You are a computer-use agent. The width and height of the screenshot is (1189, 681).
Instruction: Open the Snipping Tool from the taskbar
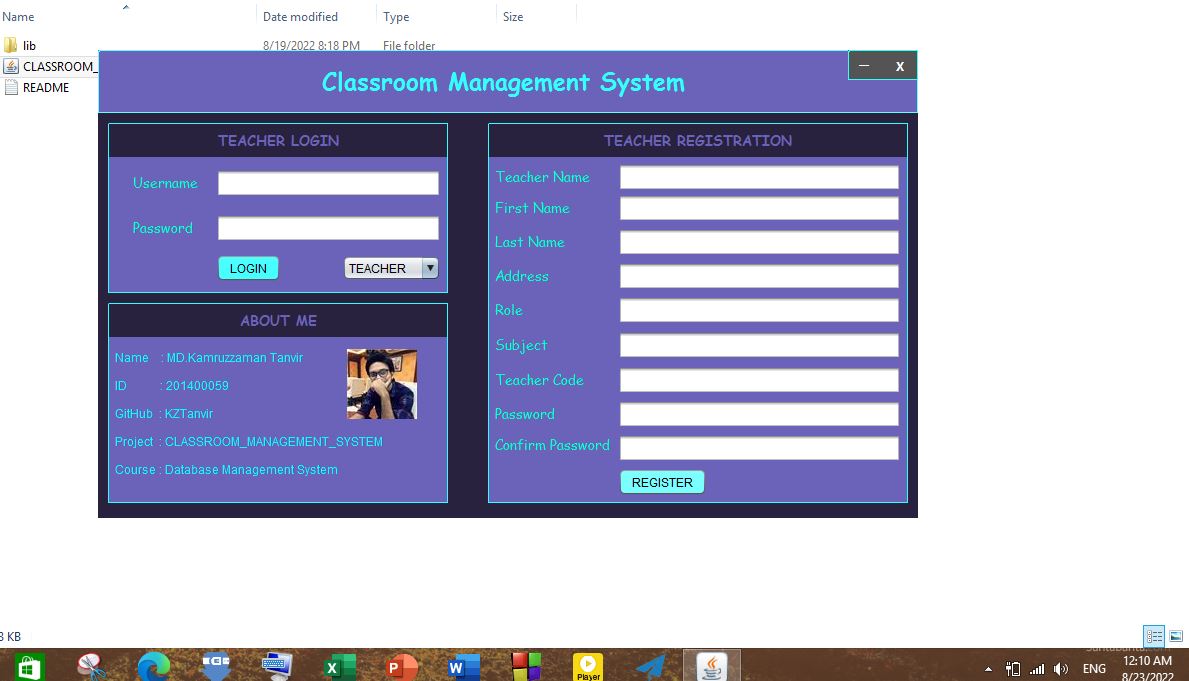coord(93,664)
